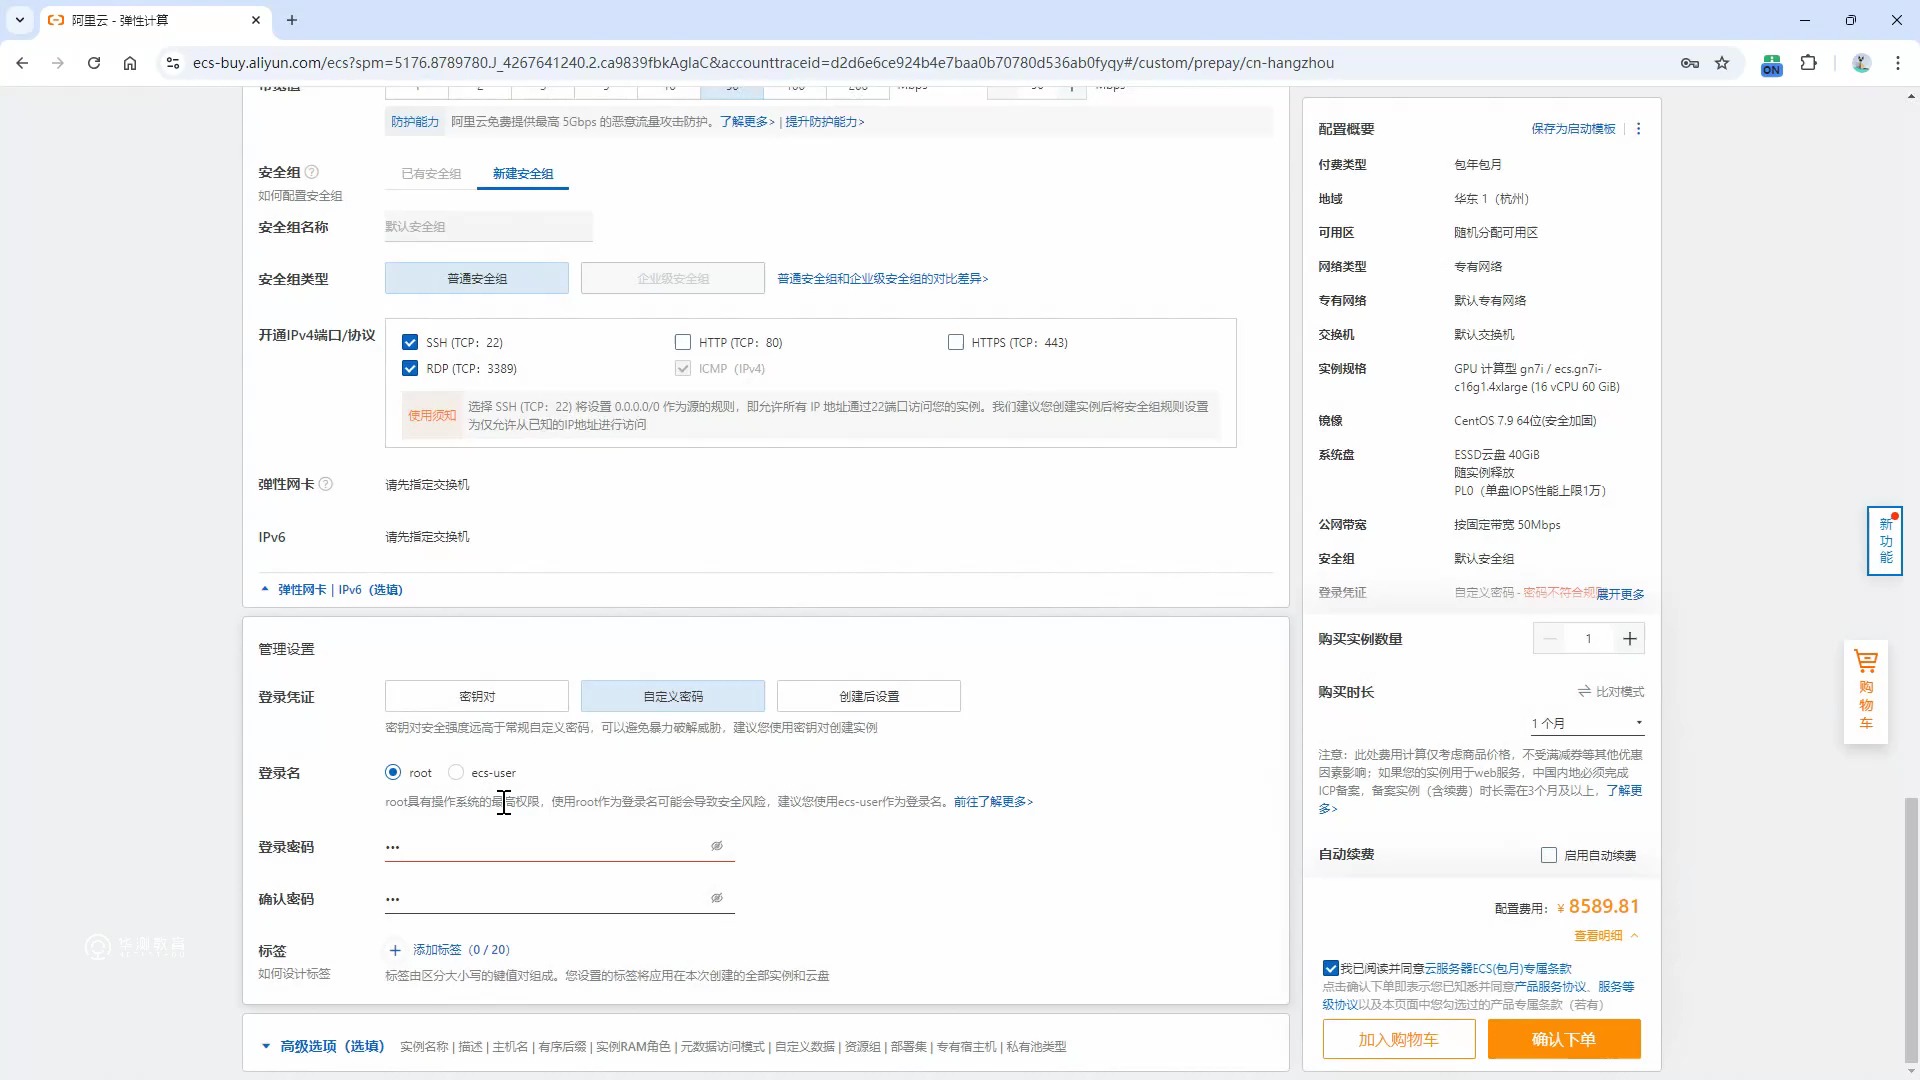Viewport: 1920px width, 1080px height.
Task: Open the 云服务器ECS(包月)专属条款 link
Action: 1498,968
